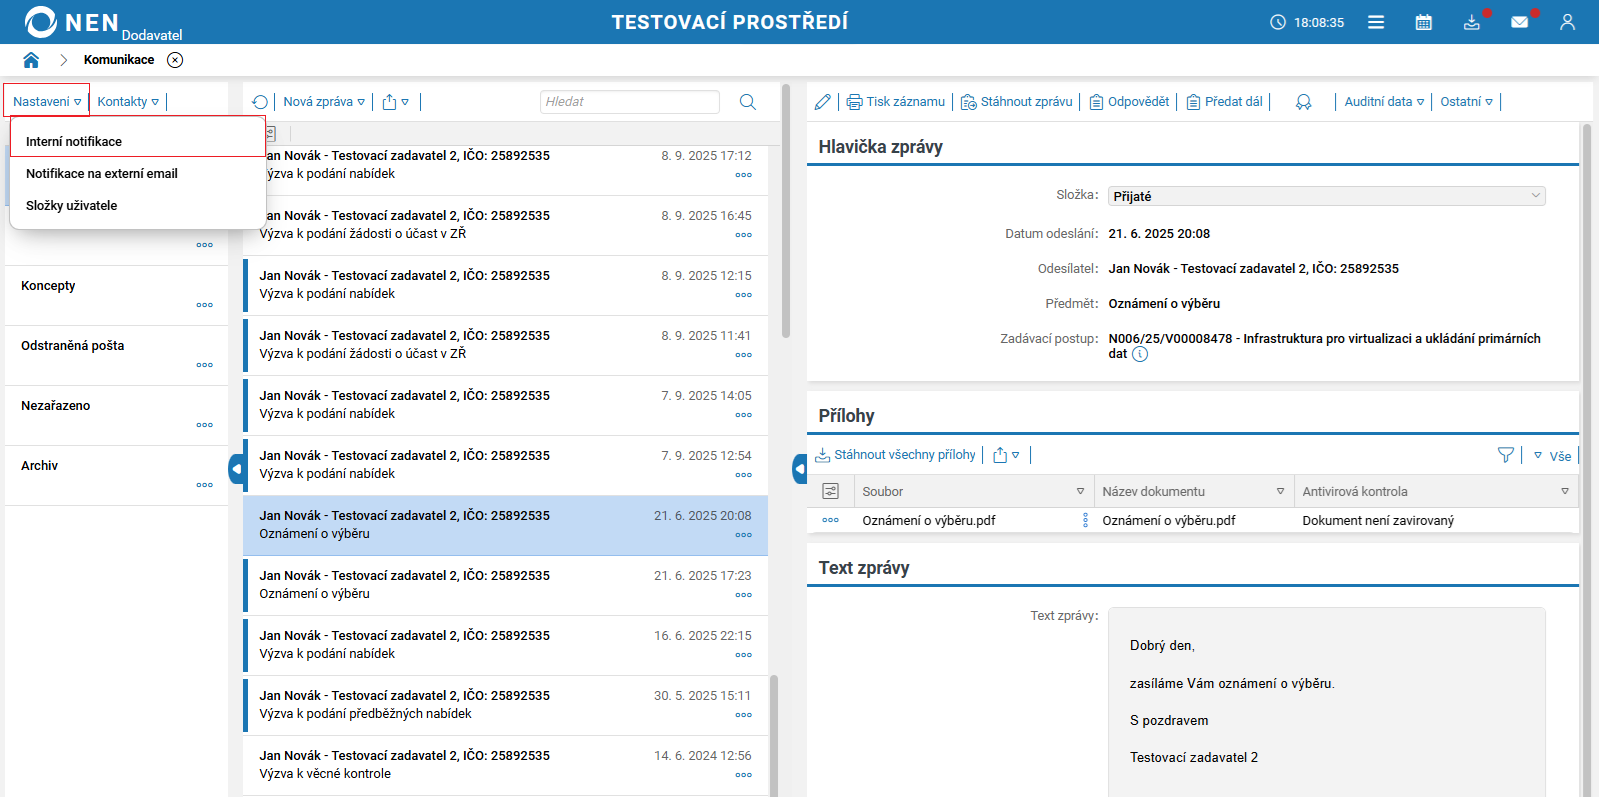Viewport: 1599px width, 797px height.
Task: Open dots menu for Odstraněná pošta folder
Action: pos(205,365)
